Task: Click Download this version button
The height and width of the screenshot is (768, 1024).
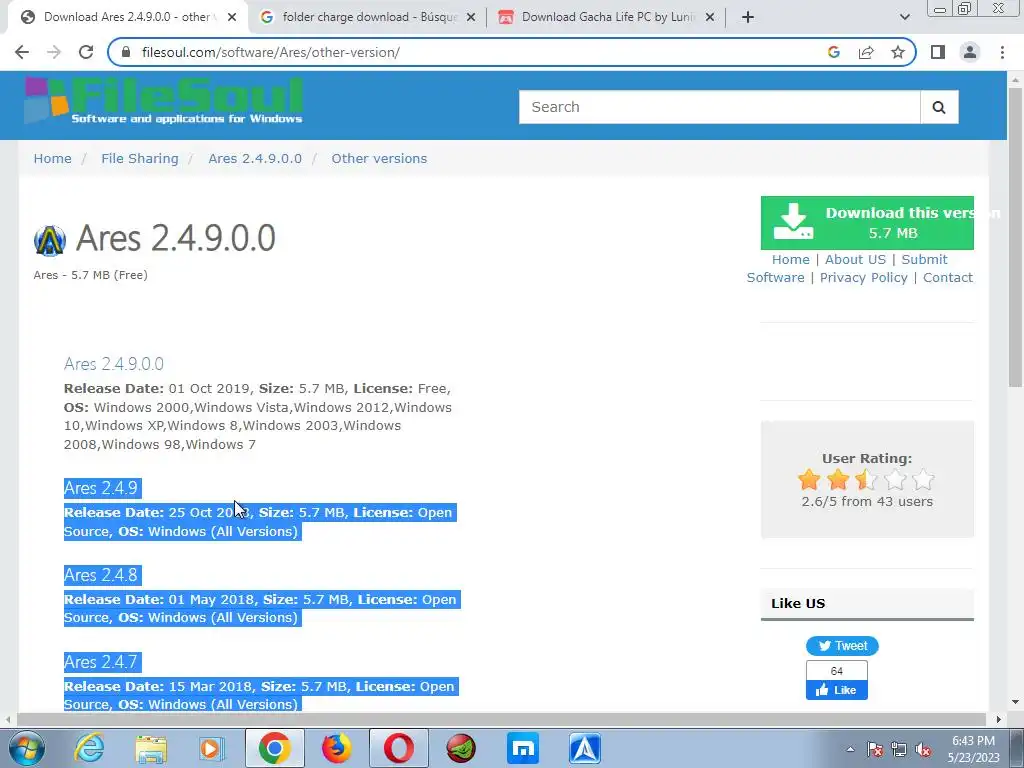Action: click(867, 223)
